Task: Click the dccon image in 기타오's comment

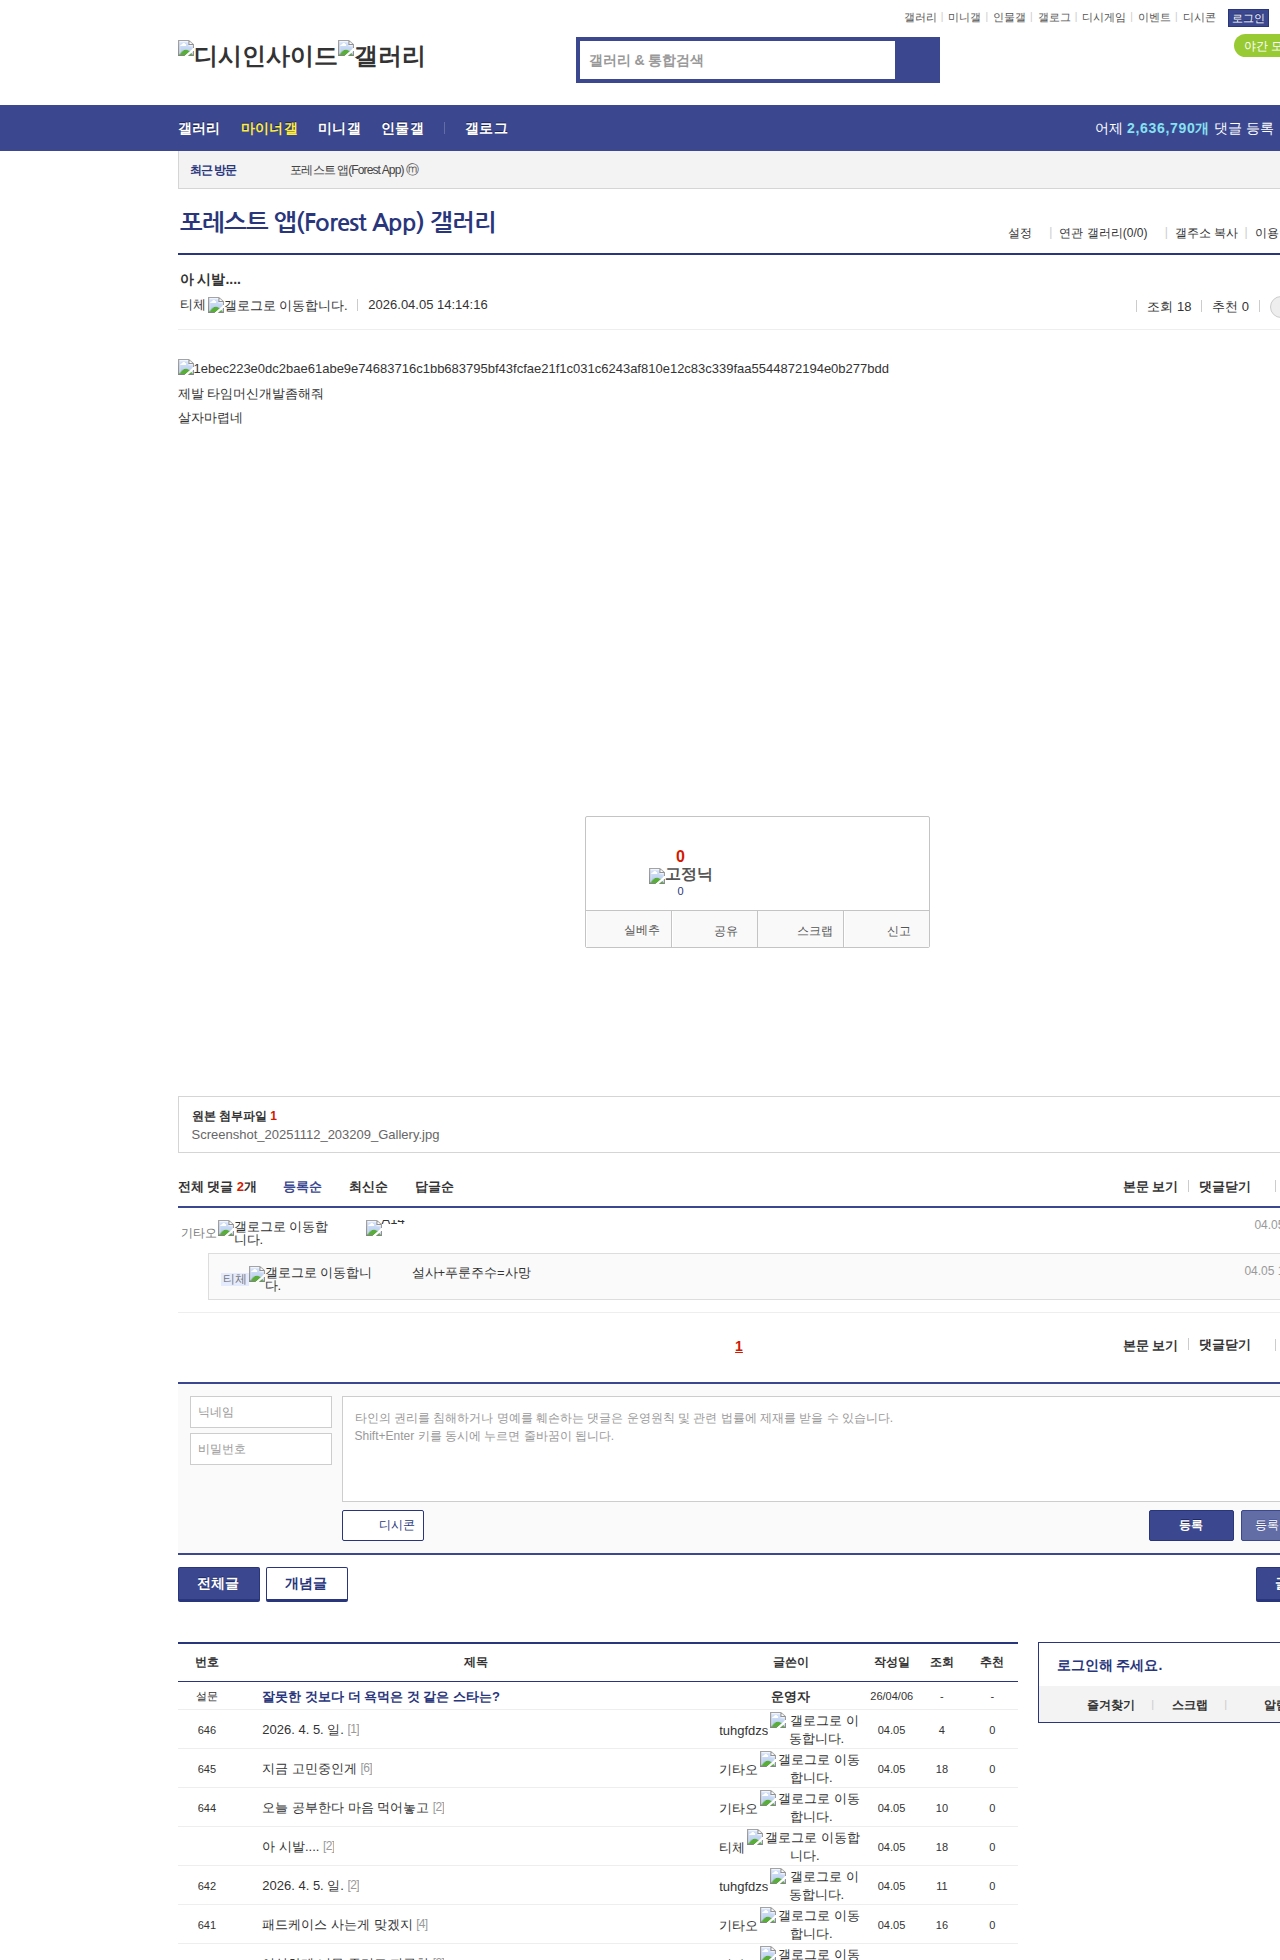Action: pyautogui.click(x=385, y=1228)
